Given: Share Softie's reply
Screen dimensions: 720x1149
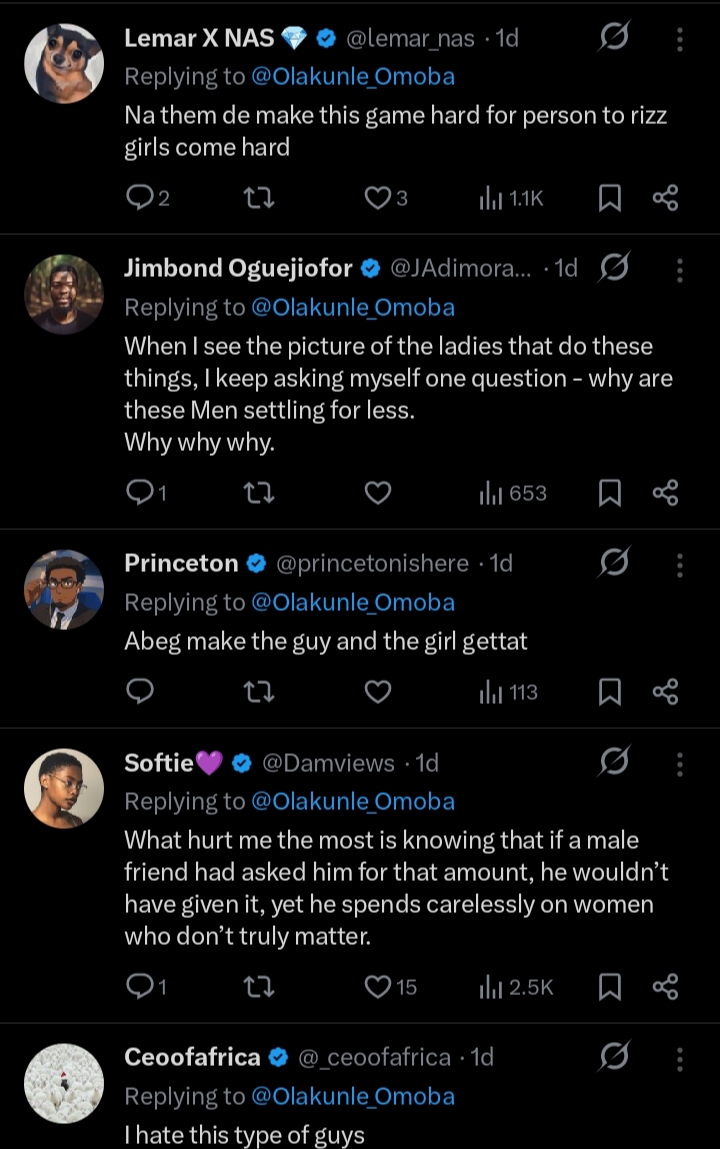Looking at the screenshot, I should [666, 988].
